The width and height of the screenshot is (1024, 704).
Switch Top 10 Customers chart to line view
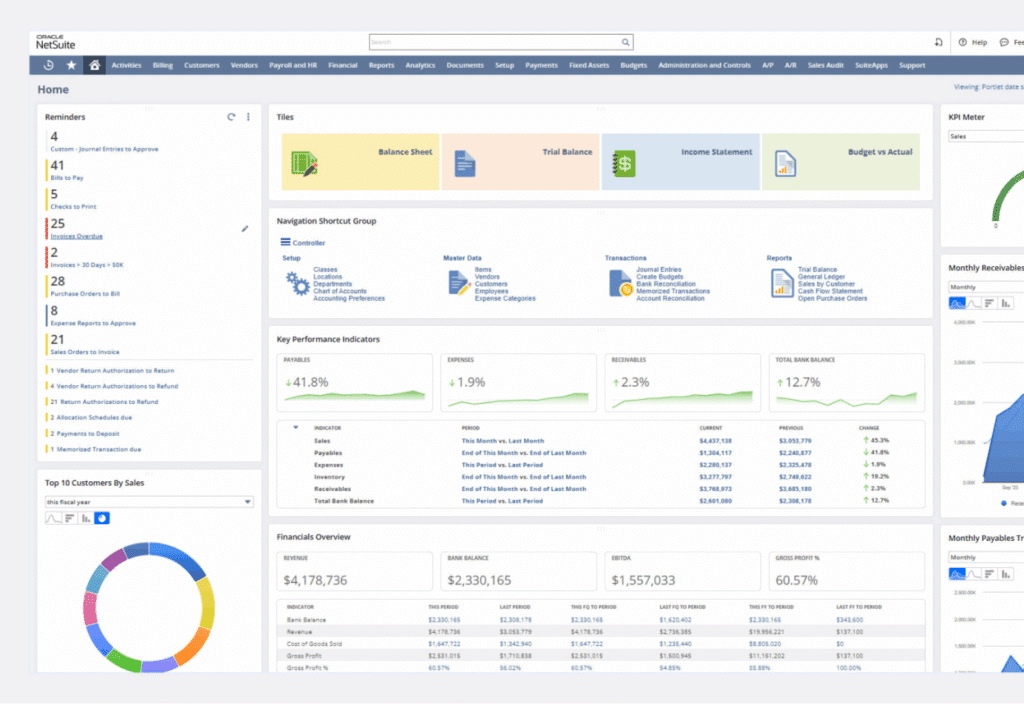click(54, 518)
